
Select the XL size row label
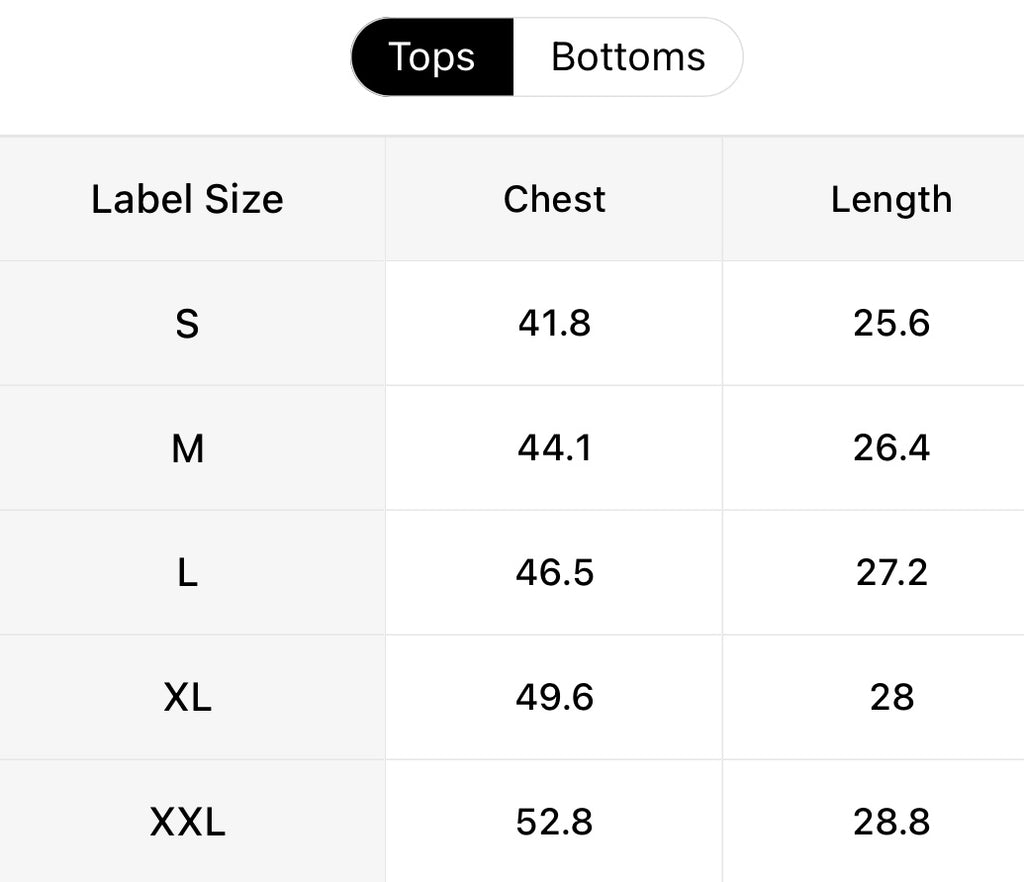(x=187, y=697)
